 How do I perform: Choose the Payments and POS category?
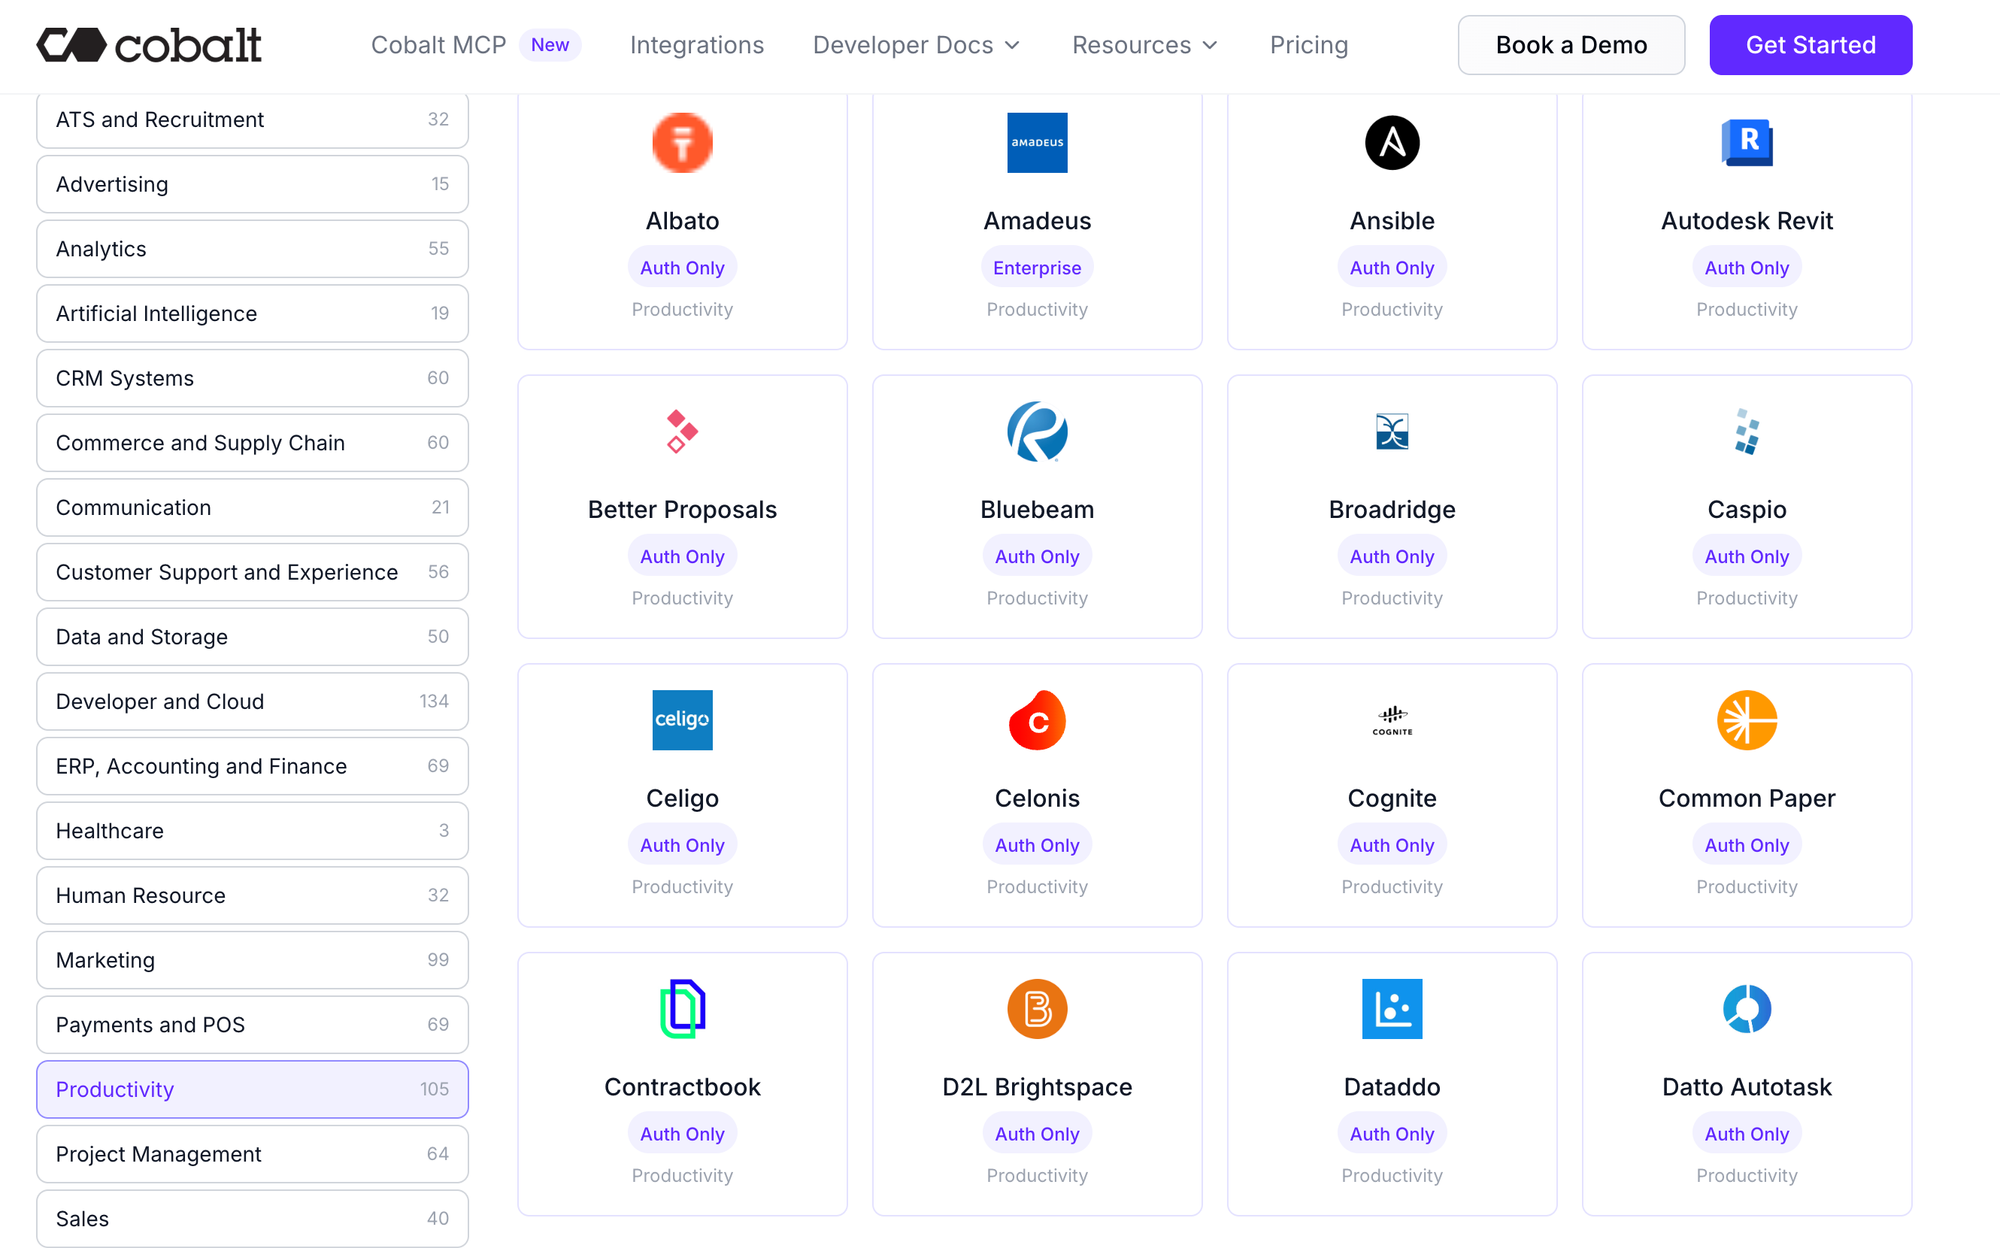click(252, 1025)
